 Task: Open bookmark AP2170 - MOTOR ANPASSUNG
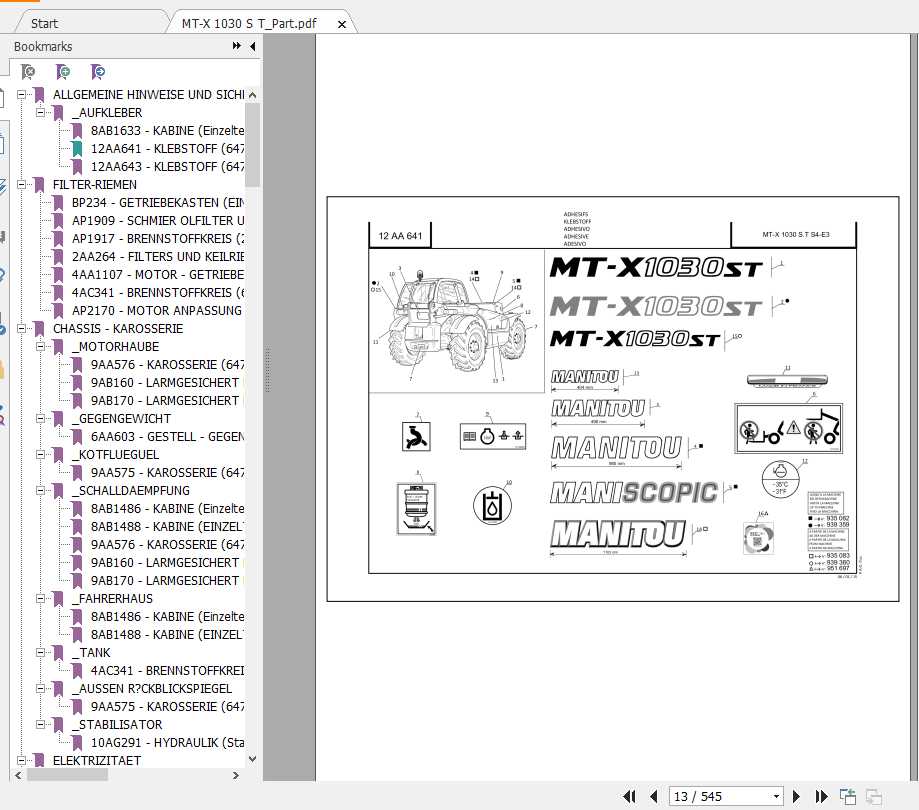[156, 311]
